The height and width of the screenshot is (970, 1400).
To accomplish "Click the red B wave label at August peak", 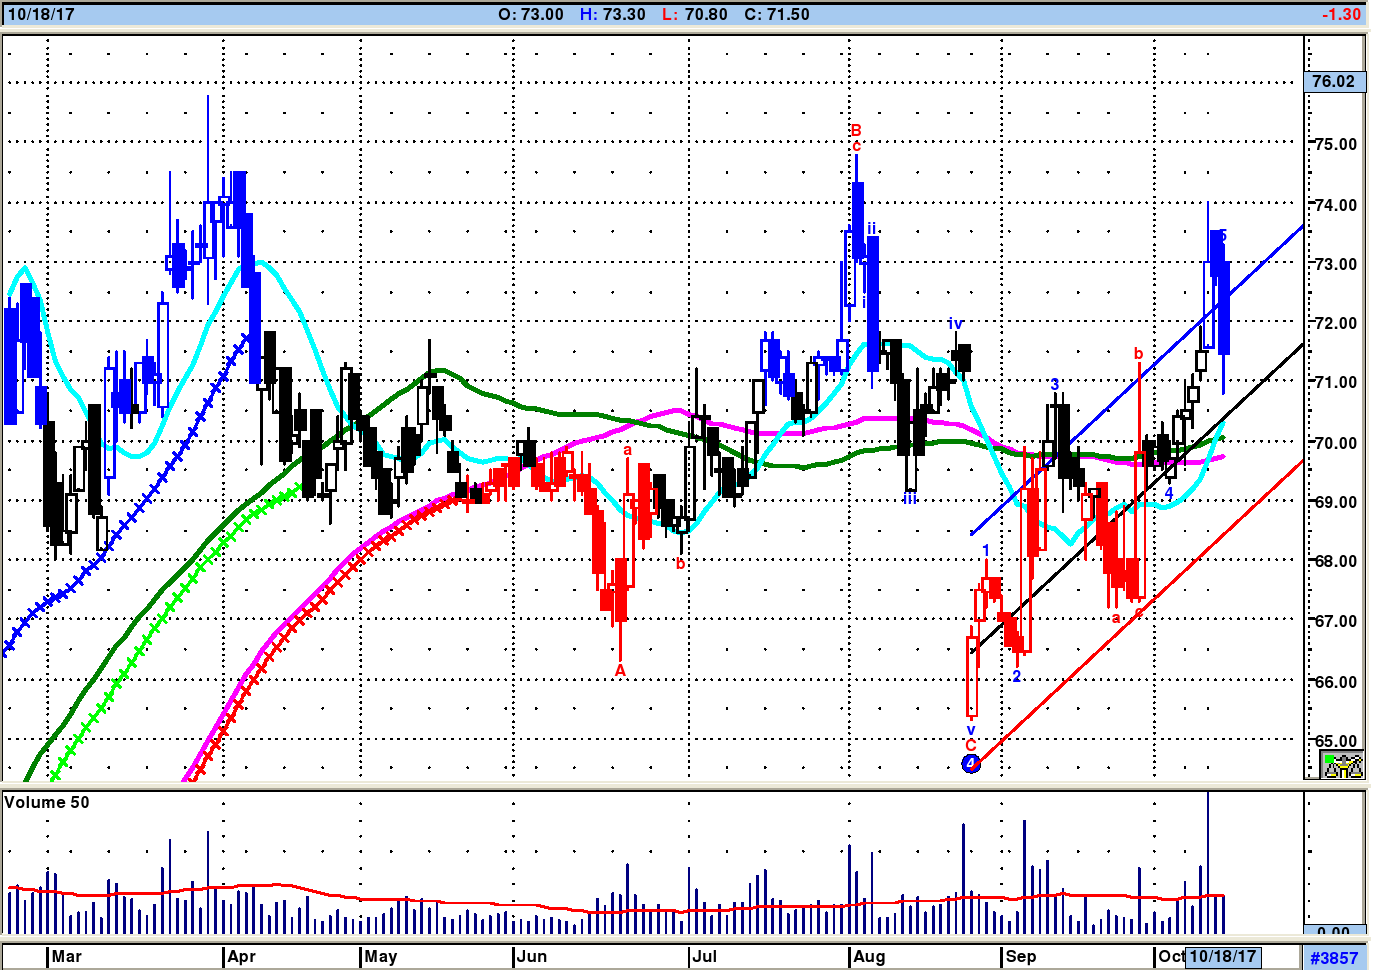I will (856, 130).
